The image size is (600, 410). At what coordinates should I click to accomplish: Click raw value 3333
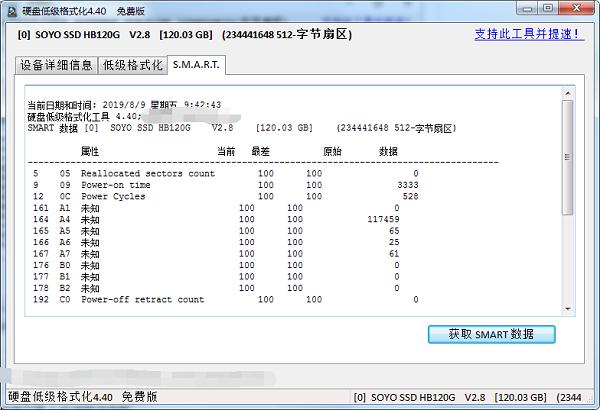click(408, 185)
